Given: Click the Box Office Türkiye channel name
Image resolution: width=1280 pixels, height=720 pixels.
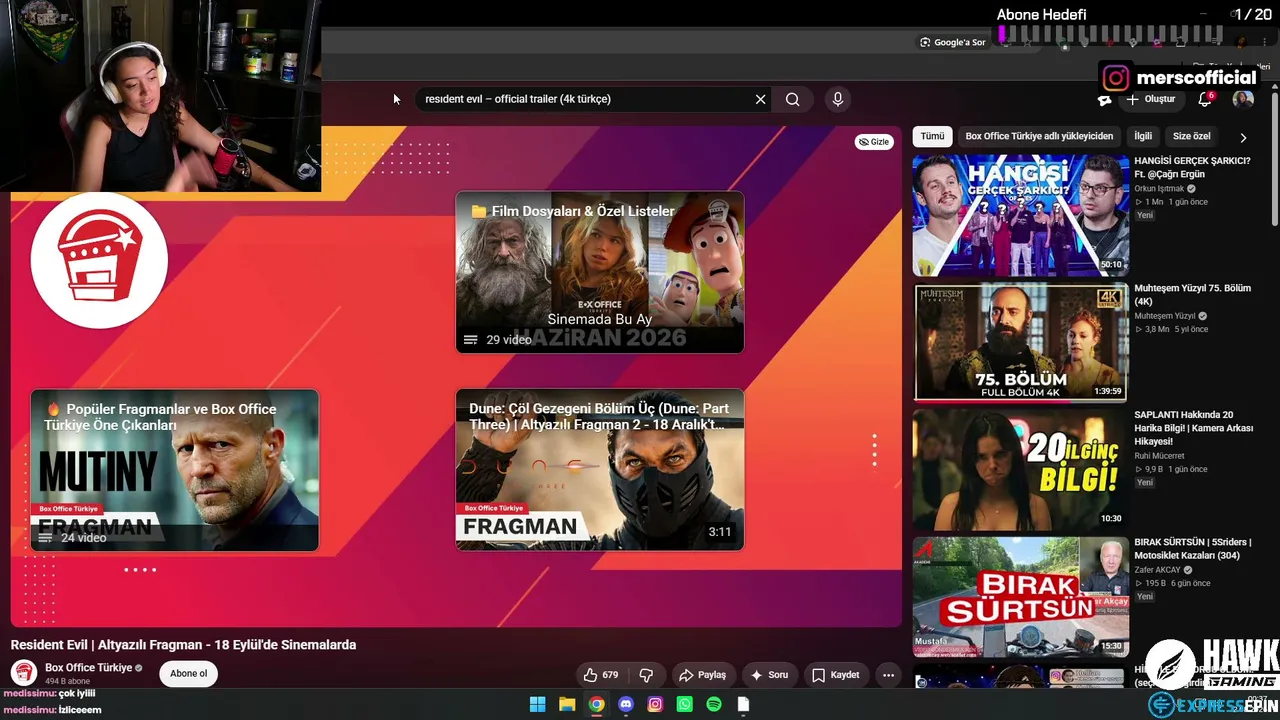Looking at the screenshot, I should tap(89, 668).
